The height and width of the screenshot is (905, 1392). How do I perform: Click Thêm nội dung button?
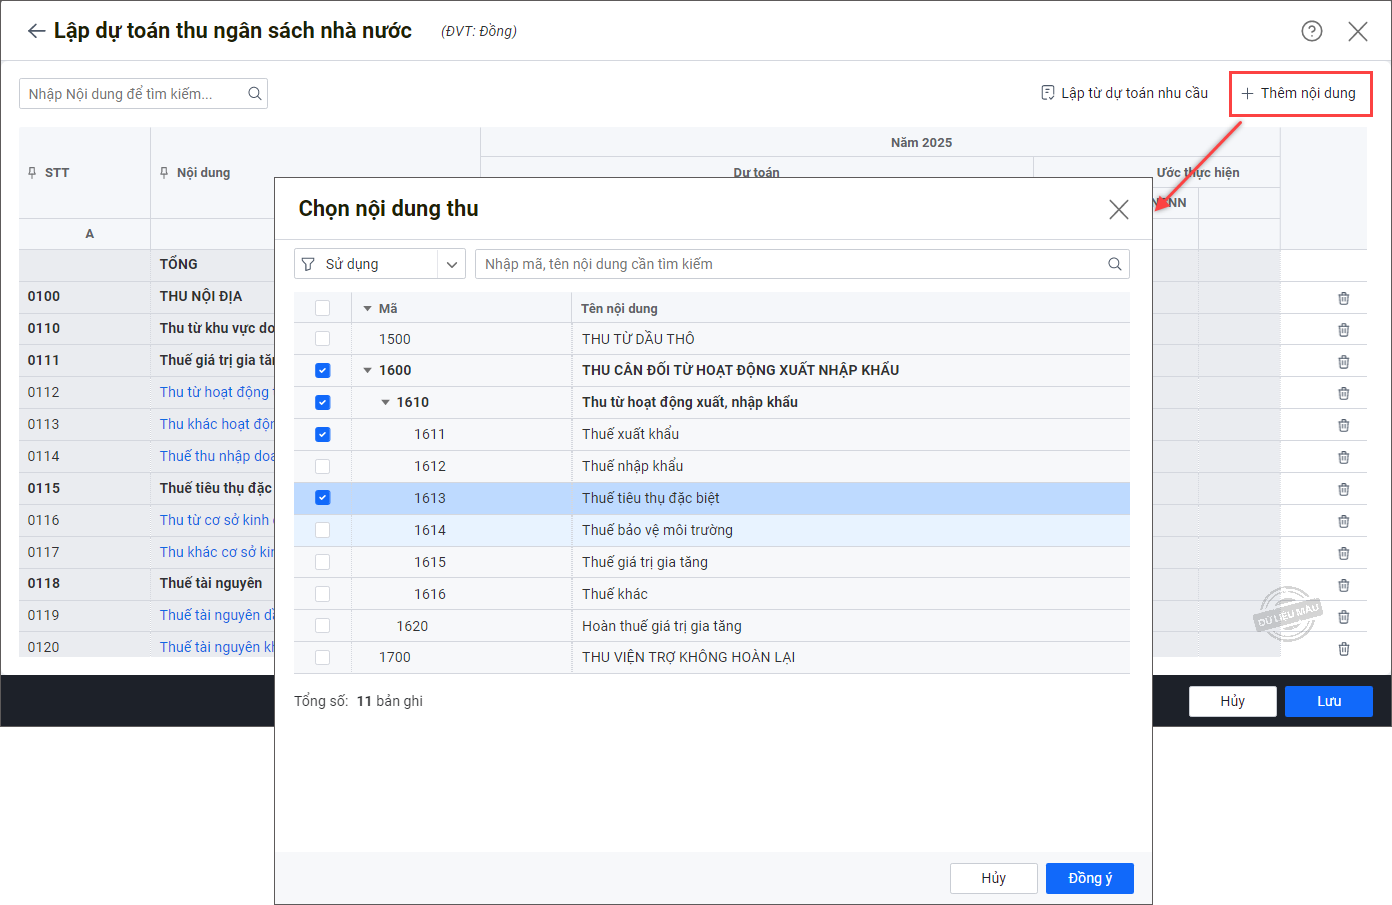[1299, 93]
